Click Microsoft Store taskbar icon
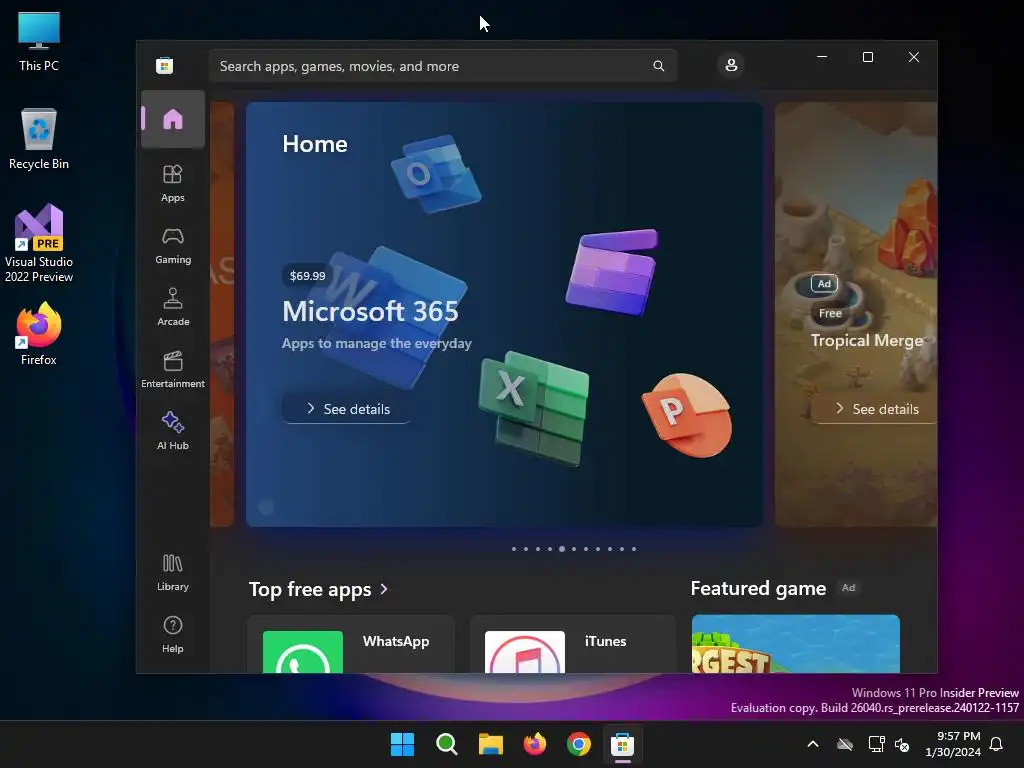1024x768 pixels. [x=622, y=744]
